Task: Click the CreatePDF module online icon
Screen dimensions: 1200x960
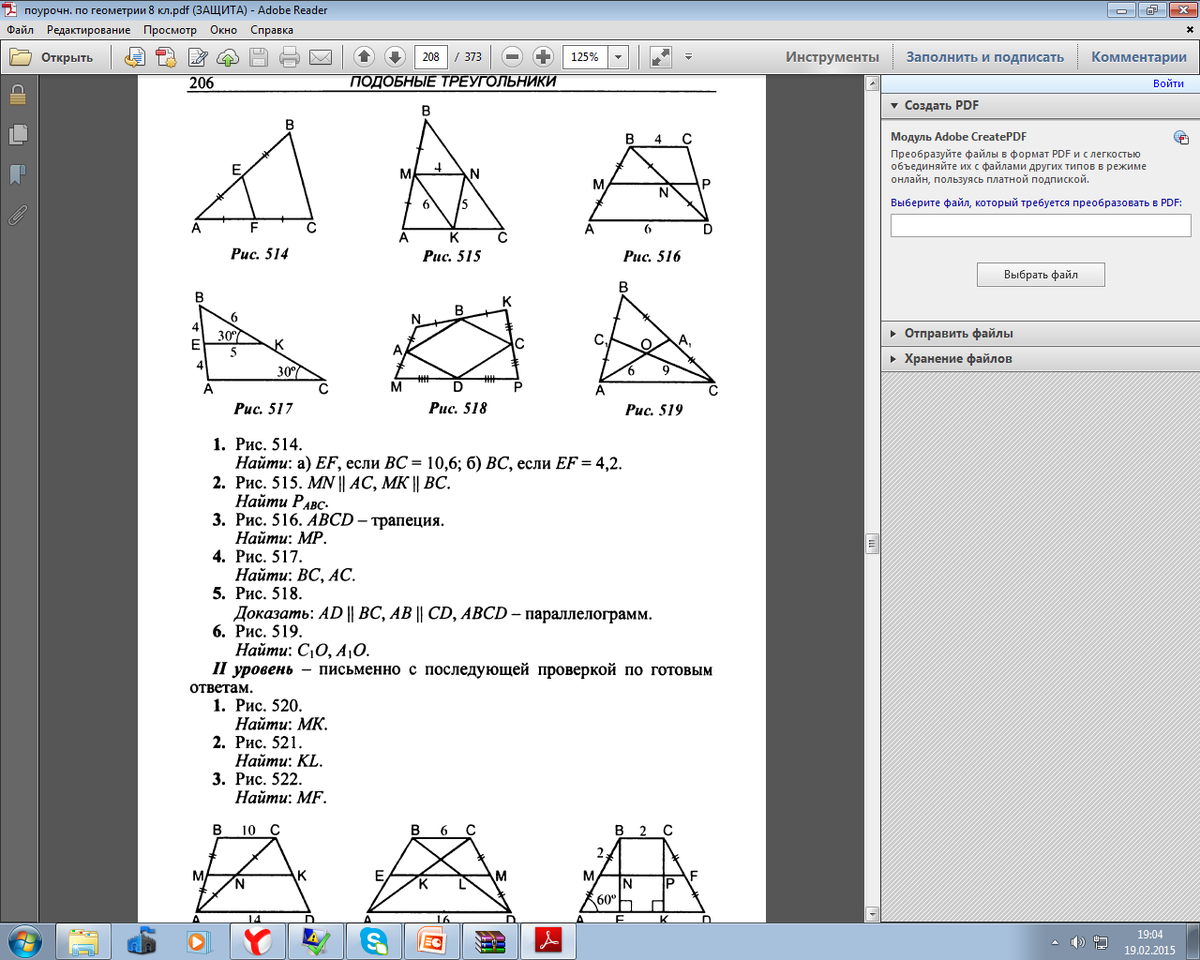Action: tap(1180, 137)
